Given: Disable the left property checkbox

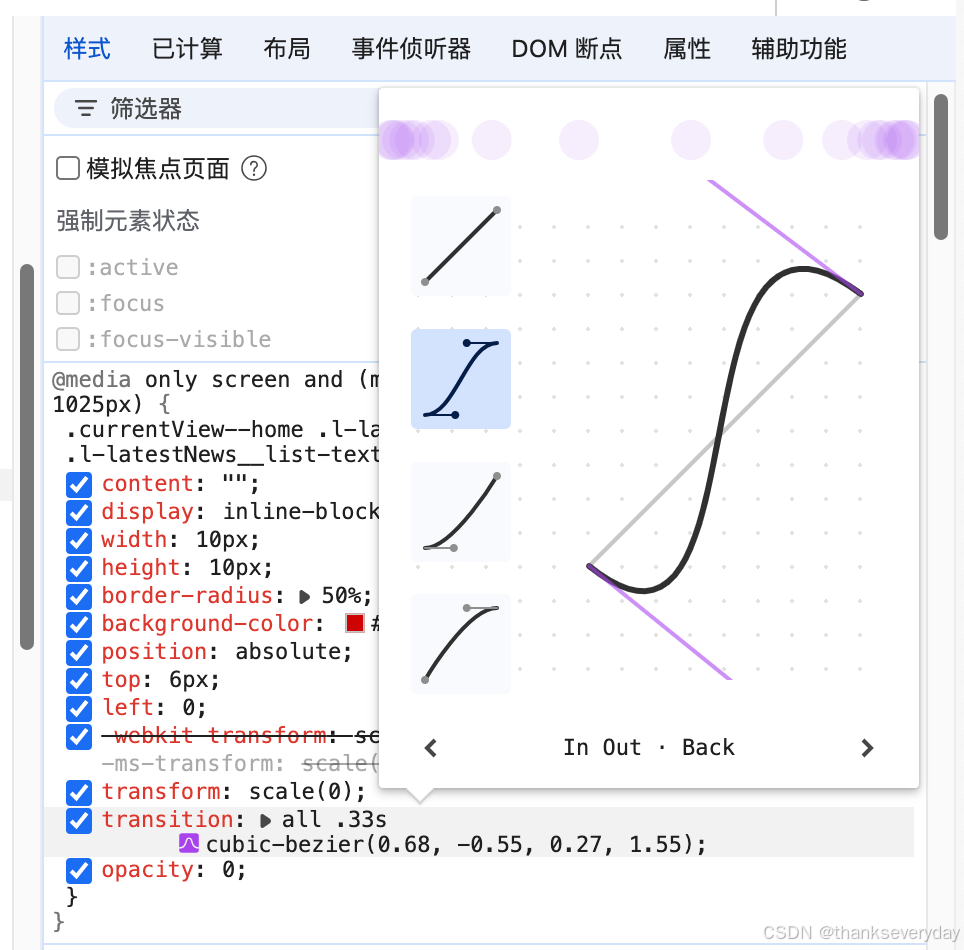Looking at the screenshot, I should pos(79,708).
